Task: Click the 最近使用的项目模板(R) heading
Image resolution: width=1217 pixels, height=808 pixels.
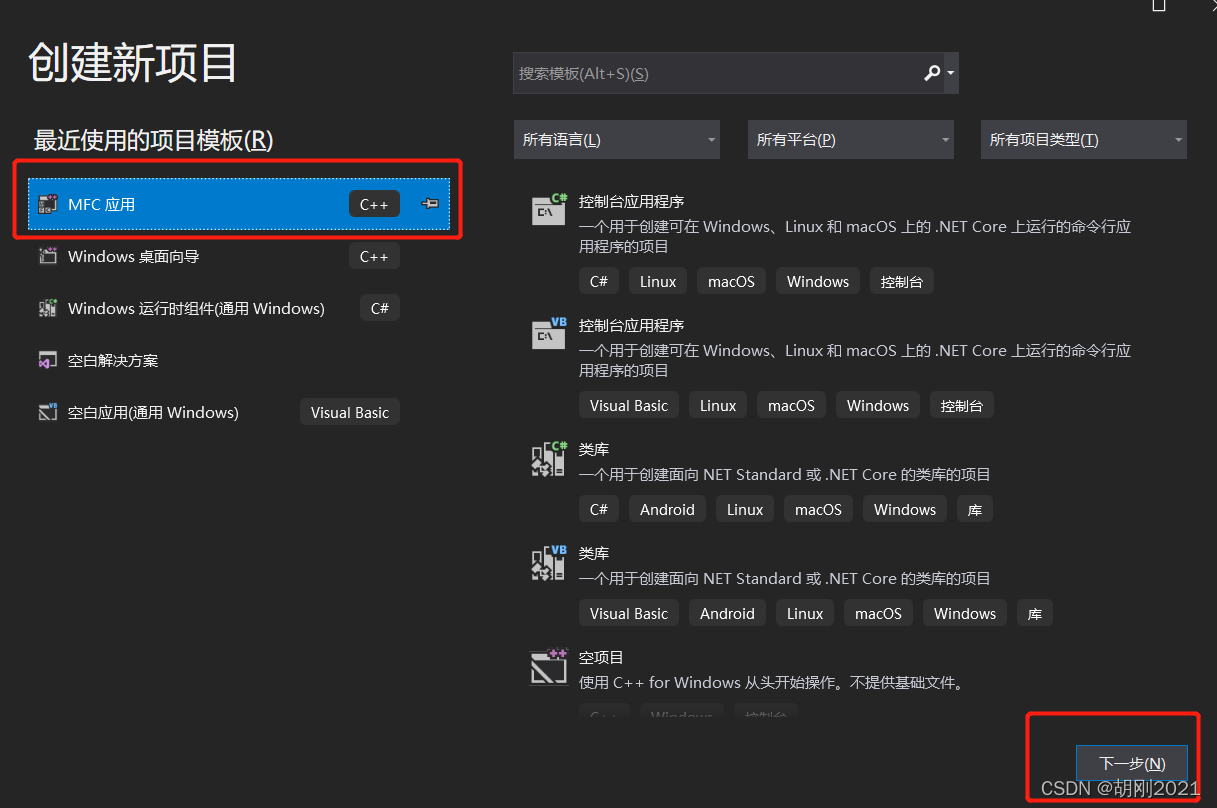Action: coord(153,140)
